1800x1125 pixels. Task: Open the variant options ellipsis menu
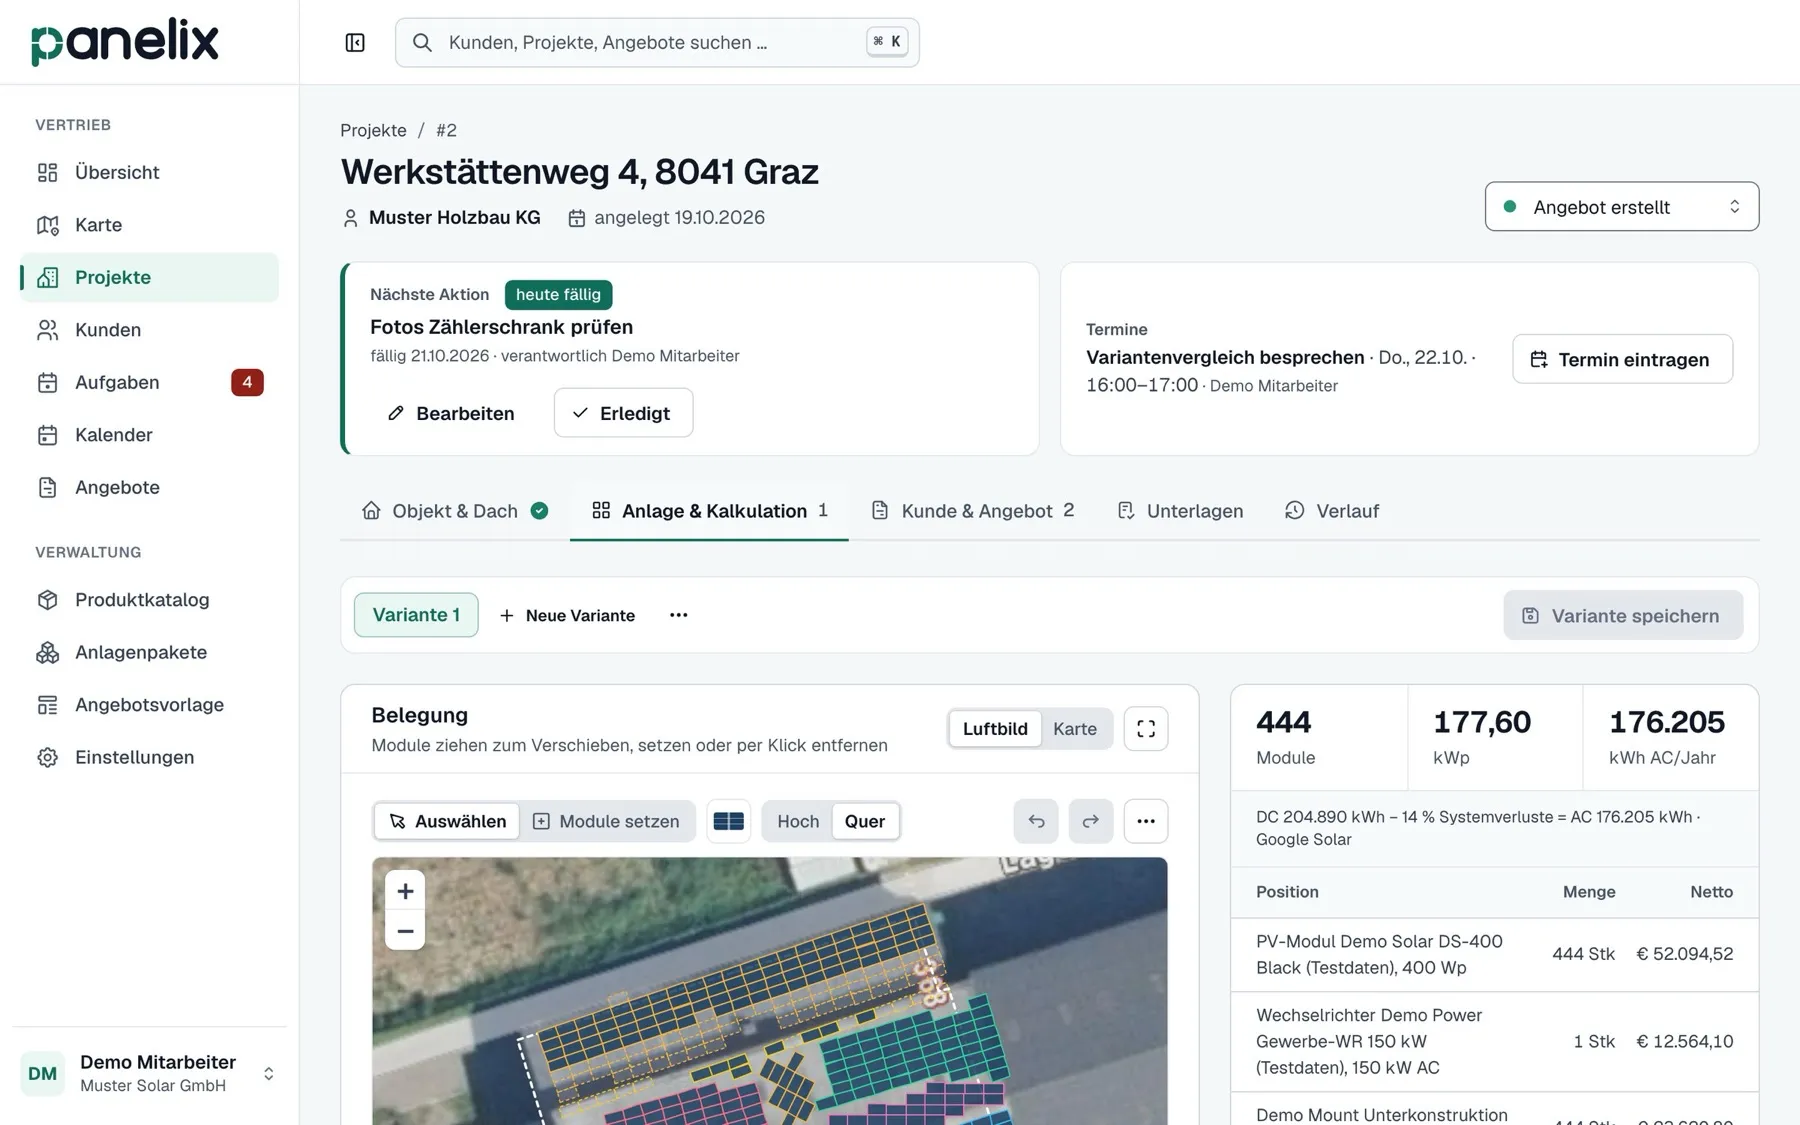(678, 615)
